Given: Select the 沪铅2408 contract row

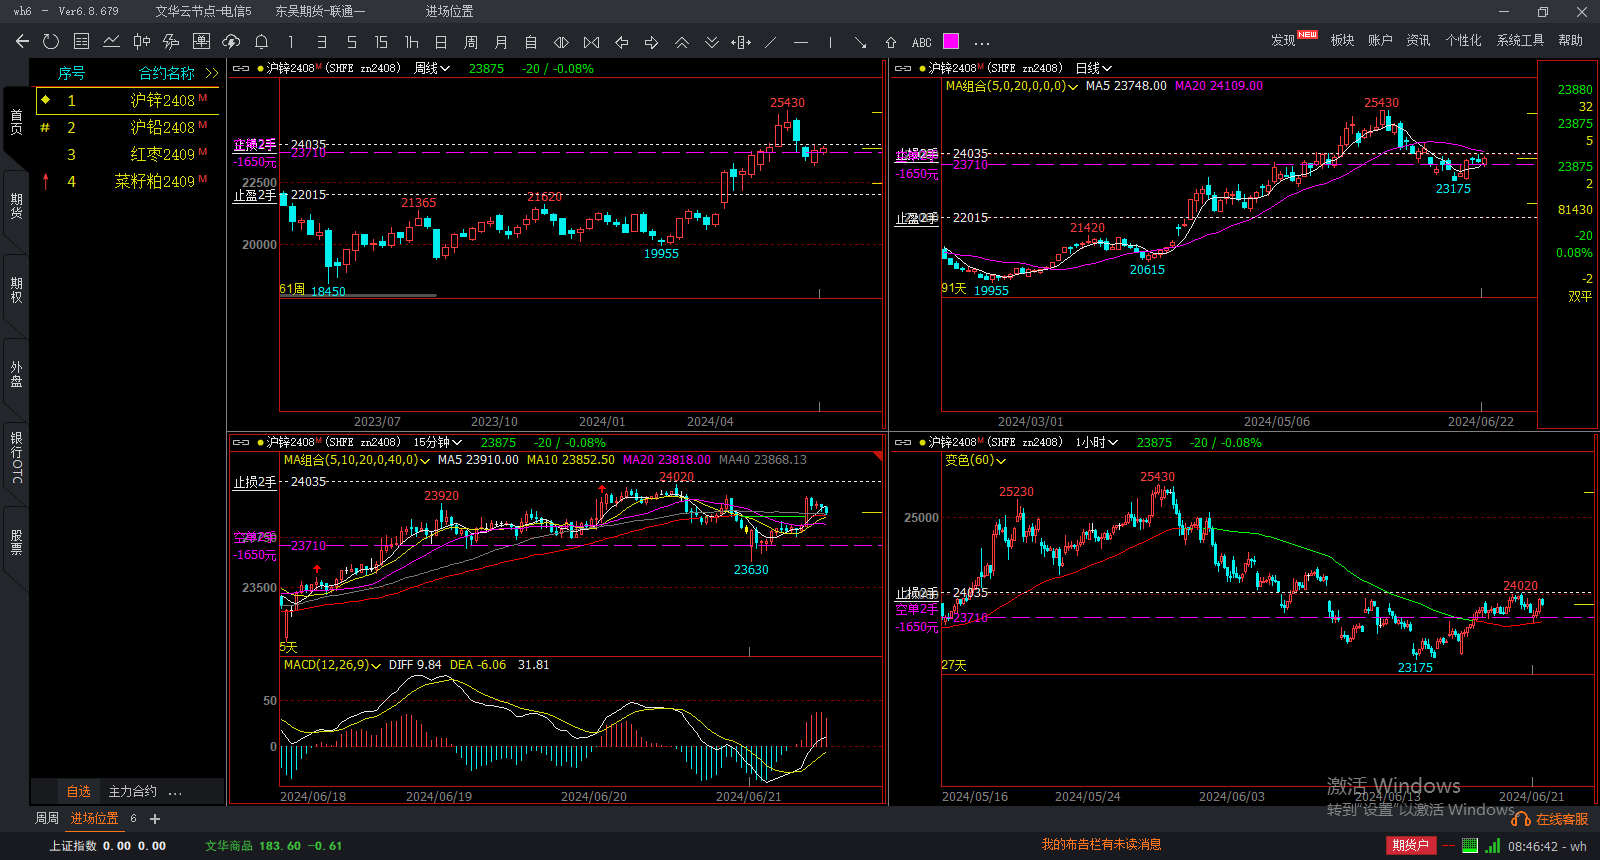Looking at the screenshot, I should [128, 127].
